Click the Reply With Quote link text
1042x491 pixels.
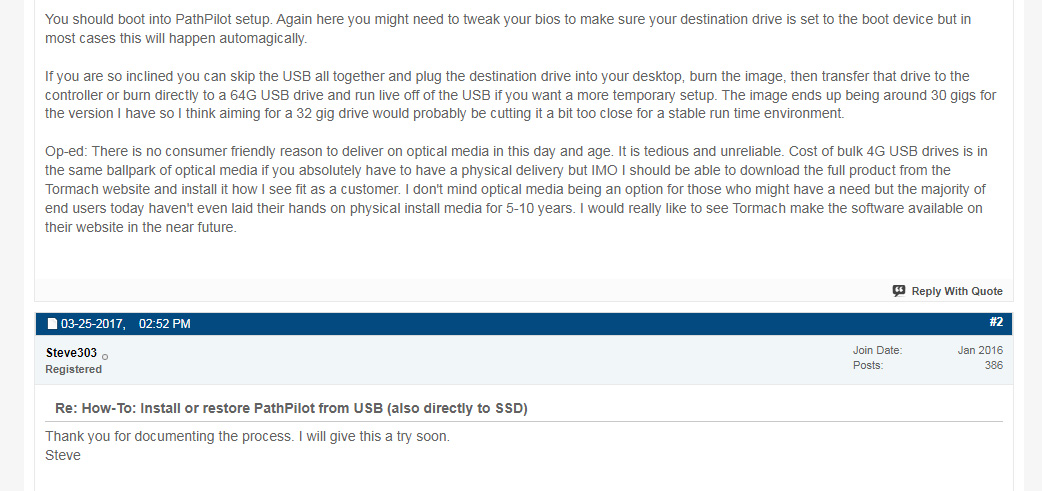pos(956,291)
